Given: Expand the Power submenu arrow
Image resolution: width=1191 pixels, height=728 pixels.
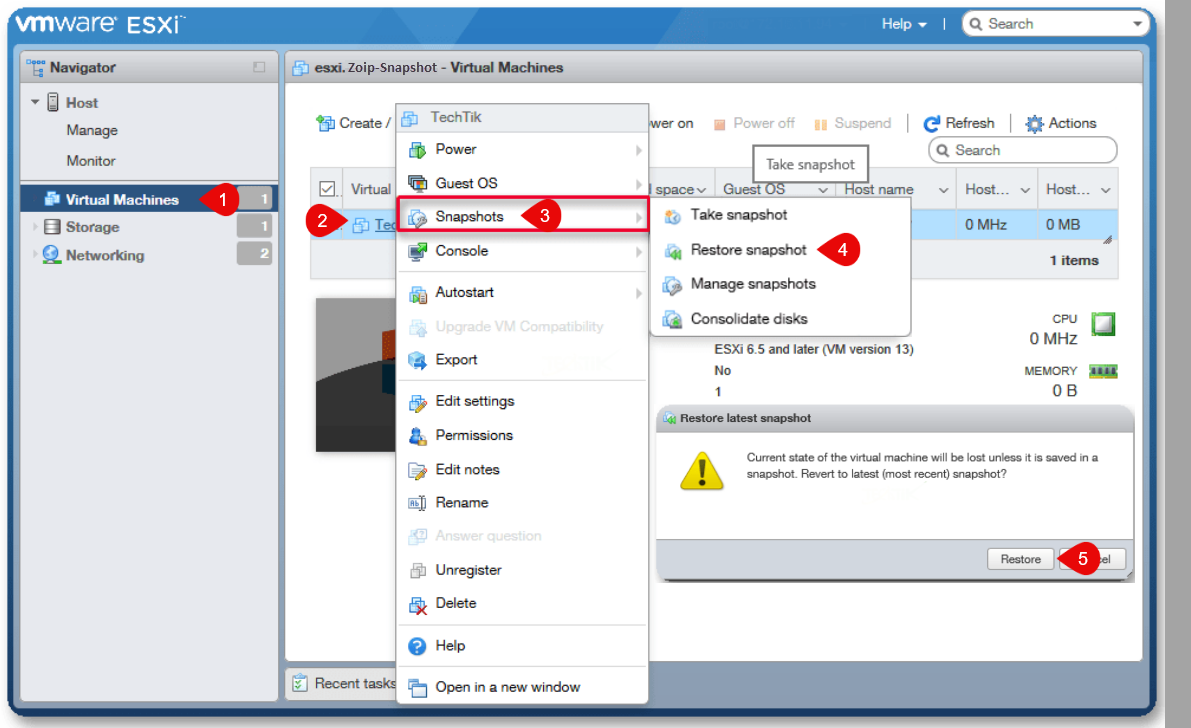Looking at the screenshot, I should click(639, 150).
